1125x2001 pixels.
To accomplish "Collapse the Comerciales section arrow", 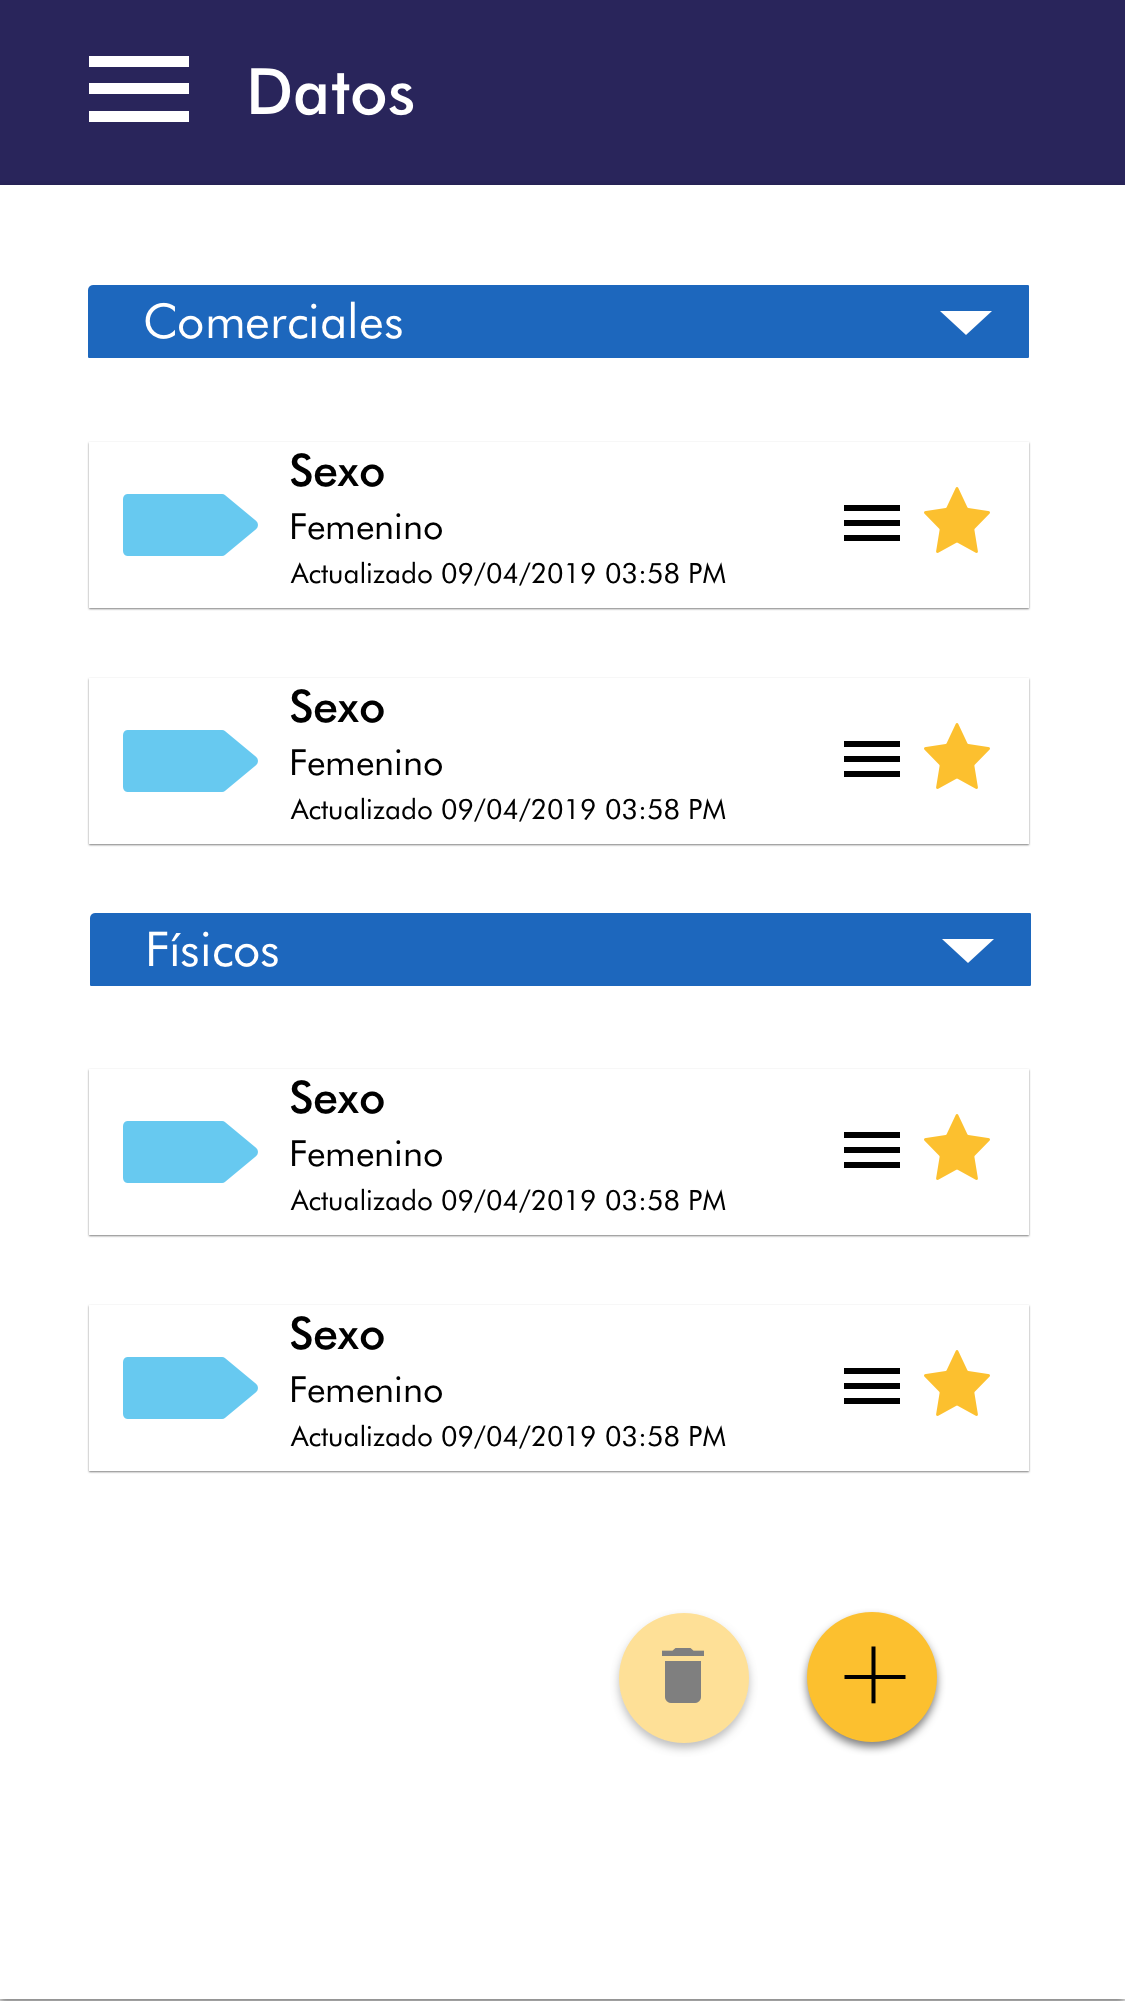I will pyautogui.click(x=965, y=322).
